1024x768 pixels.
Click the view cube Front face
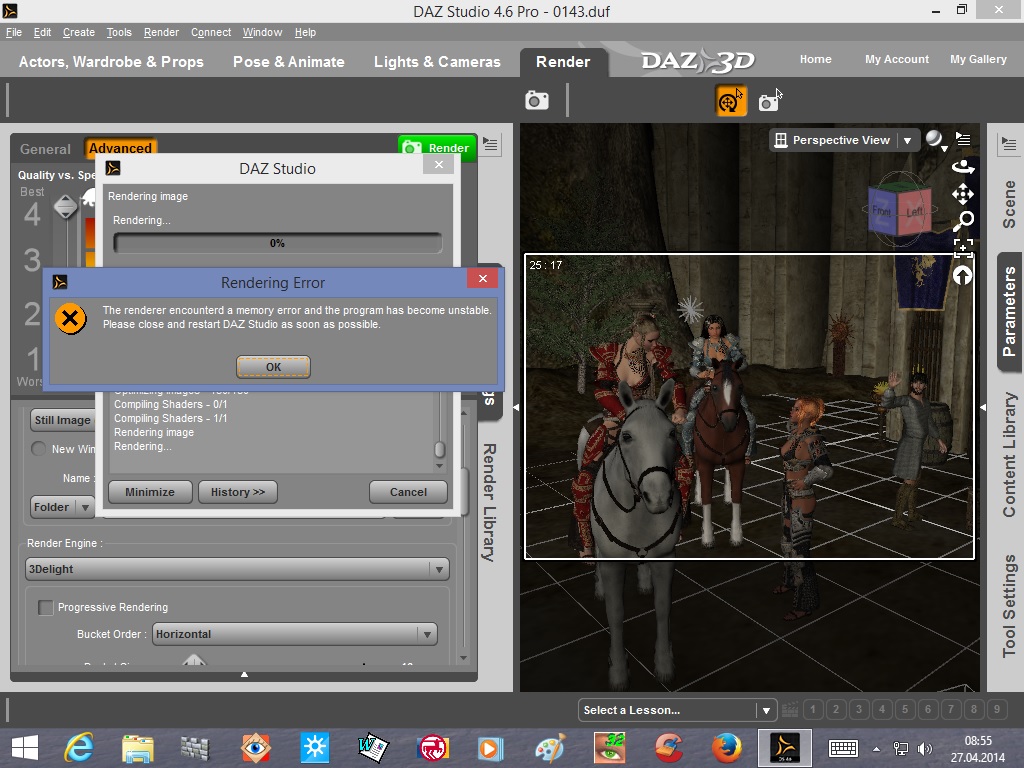coord(882,211)
